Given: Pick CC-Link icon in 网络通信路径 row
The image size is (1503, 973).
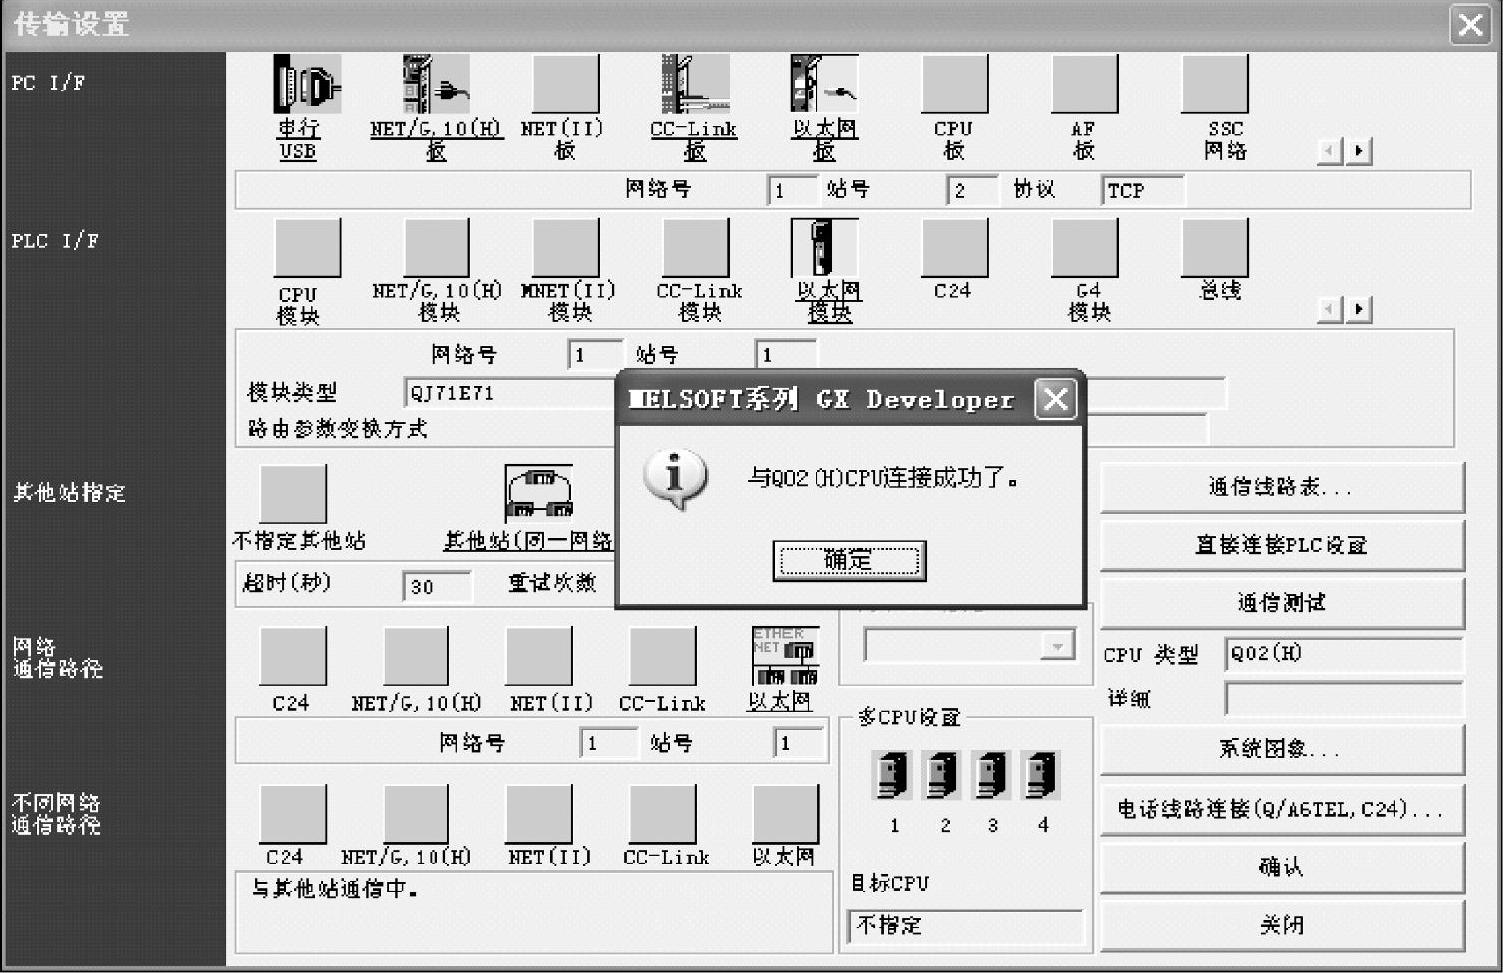Looking at the screenshot, I should coord(662,656).
